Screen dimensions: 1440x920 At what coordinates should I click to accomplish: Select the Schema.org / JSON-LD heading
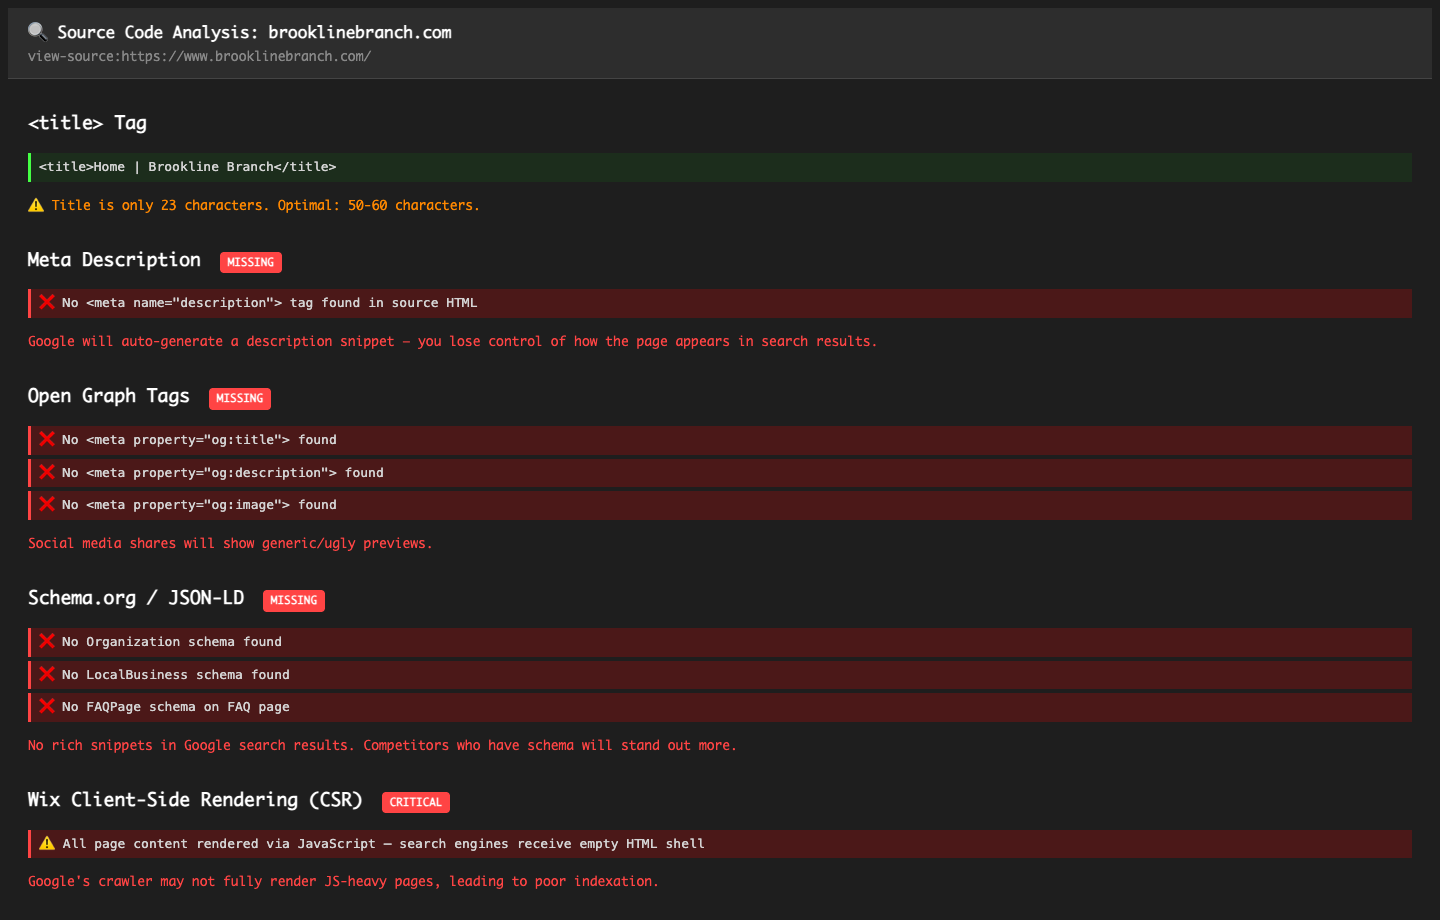pos(136,598)
